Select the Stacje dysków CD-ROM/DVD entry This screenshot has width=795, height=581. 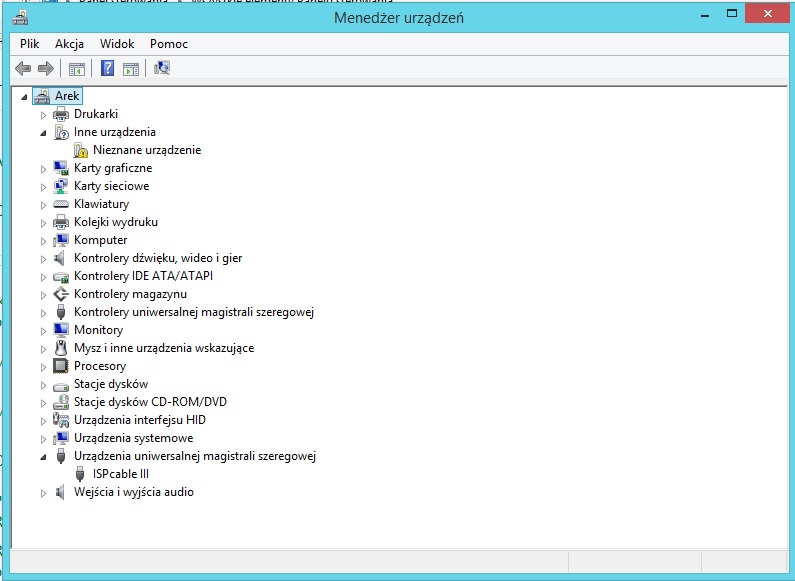coord(150,402)
